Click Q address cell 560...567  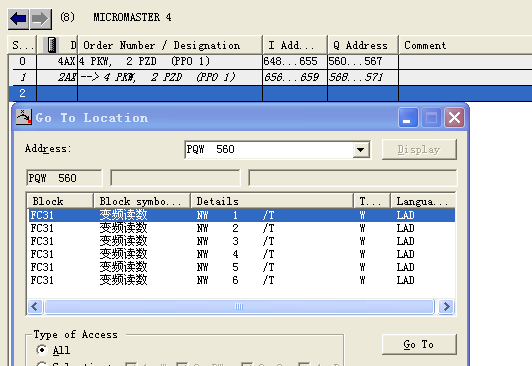pyautogui.click(x=363, y=61)
